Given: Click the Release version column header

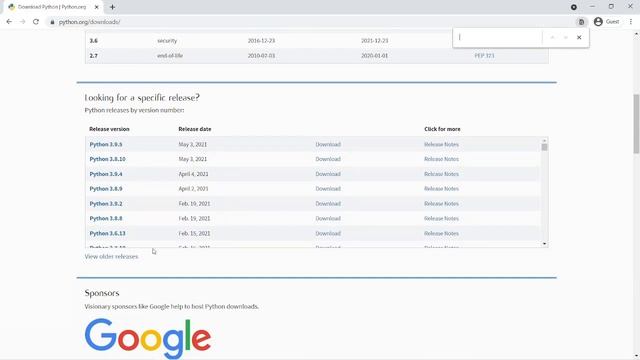Looking at the screenshot, I should [x=109, y=129].
